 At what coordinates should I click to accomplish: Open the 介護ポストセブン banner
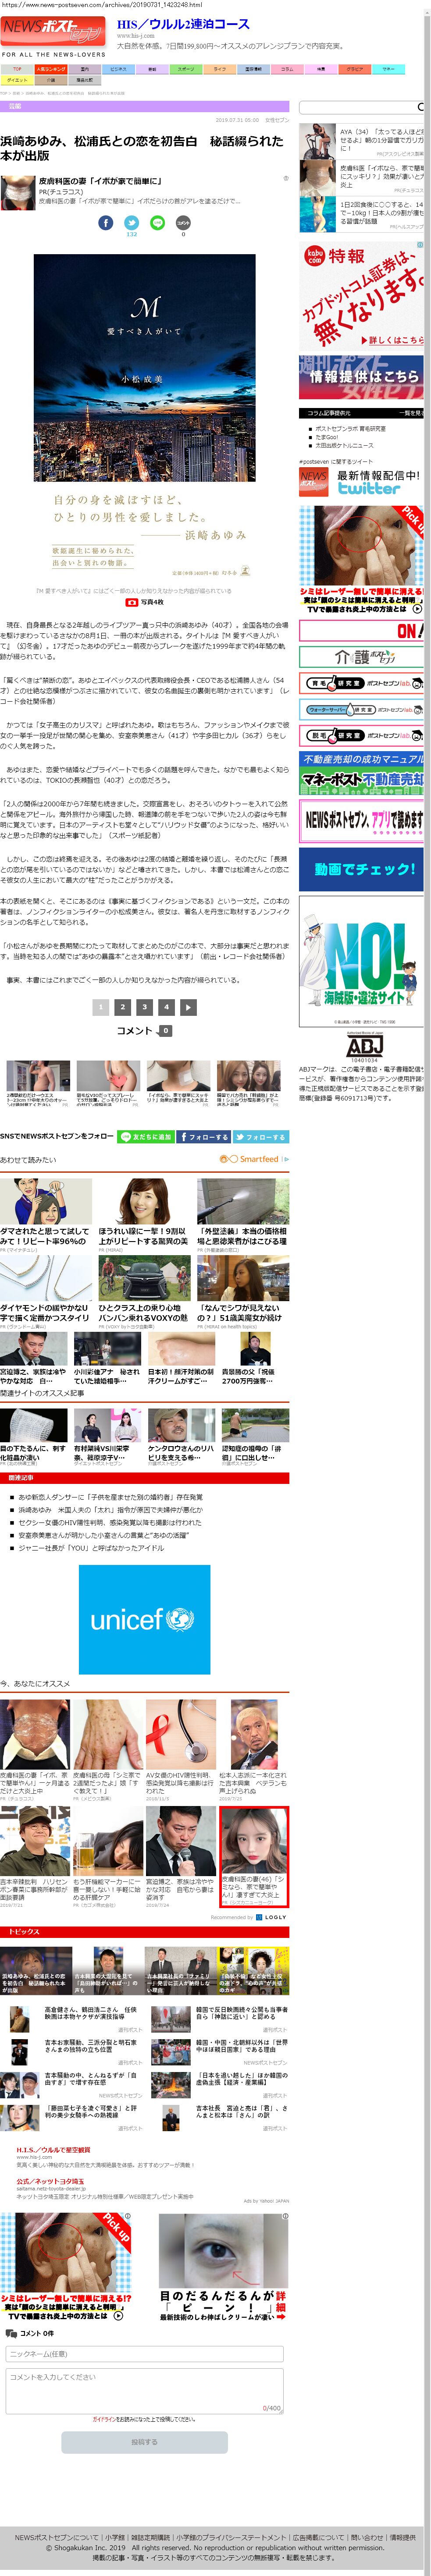[361, 657]
